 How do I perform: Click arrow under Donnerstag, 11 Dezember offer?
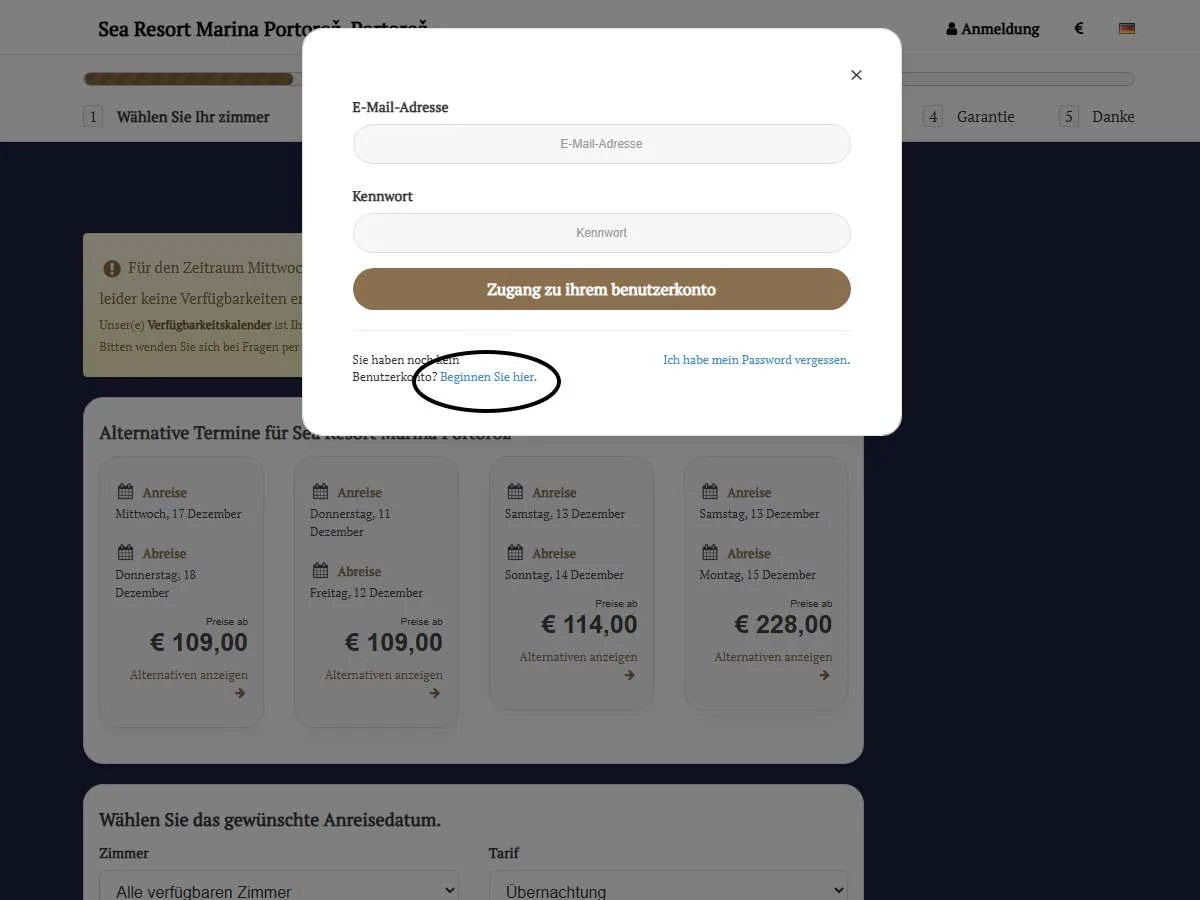[x=434, y=693]
